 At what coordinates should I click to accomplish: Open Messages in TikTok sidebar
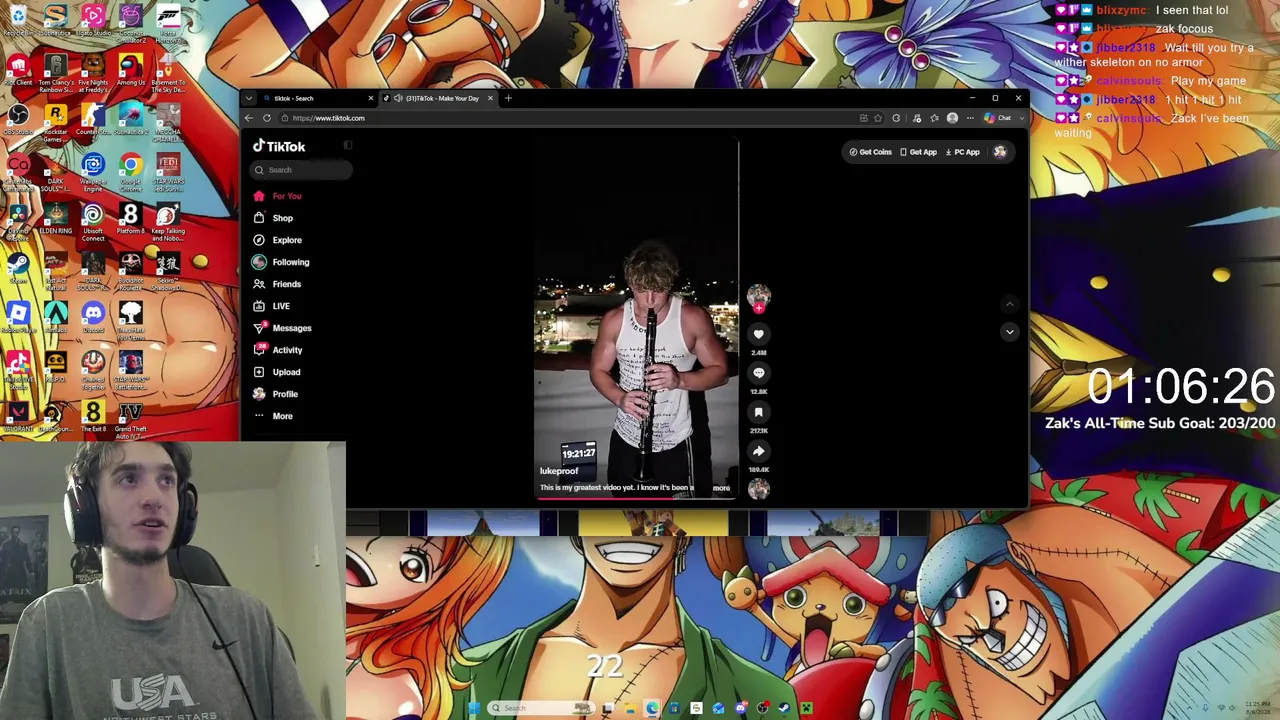coord(283,328)
